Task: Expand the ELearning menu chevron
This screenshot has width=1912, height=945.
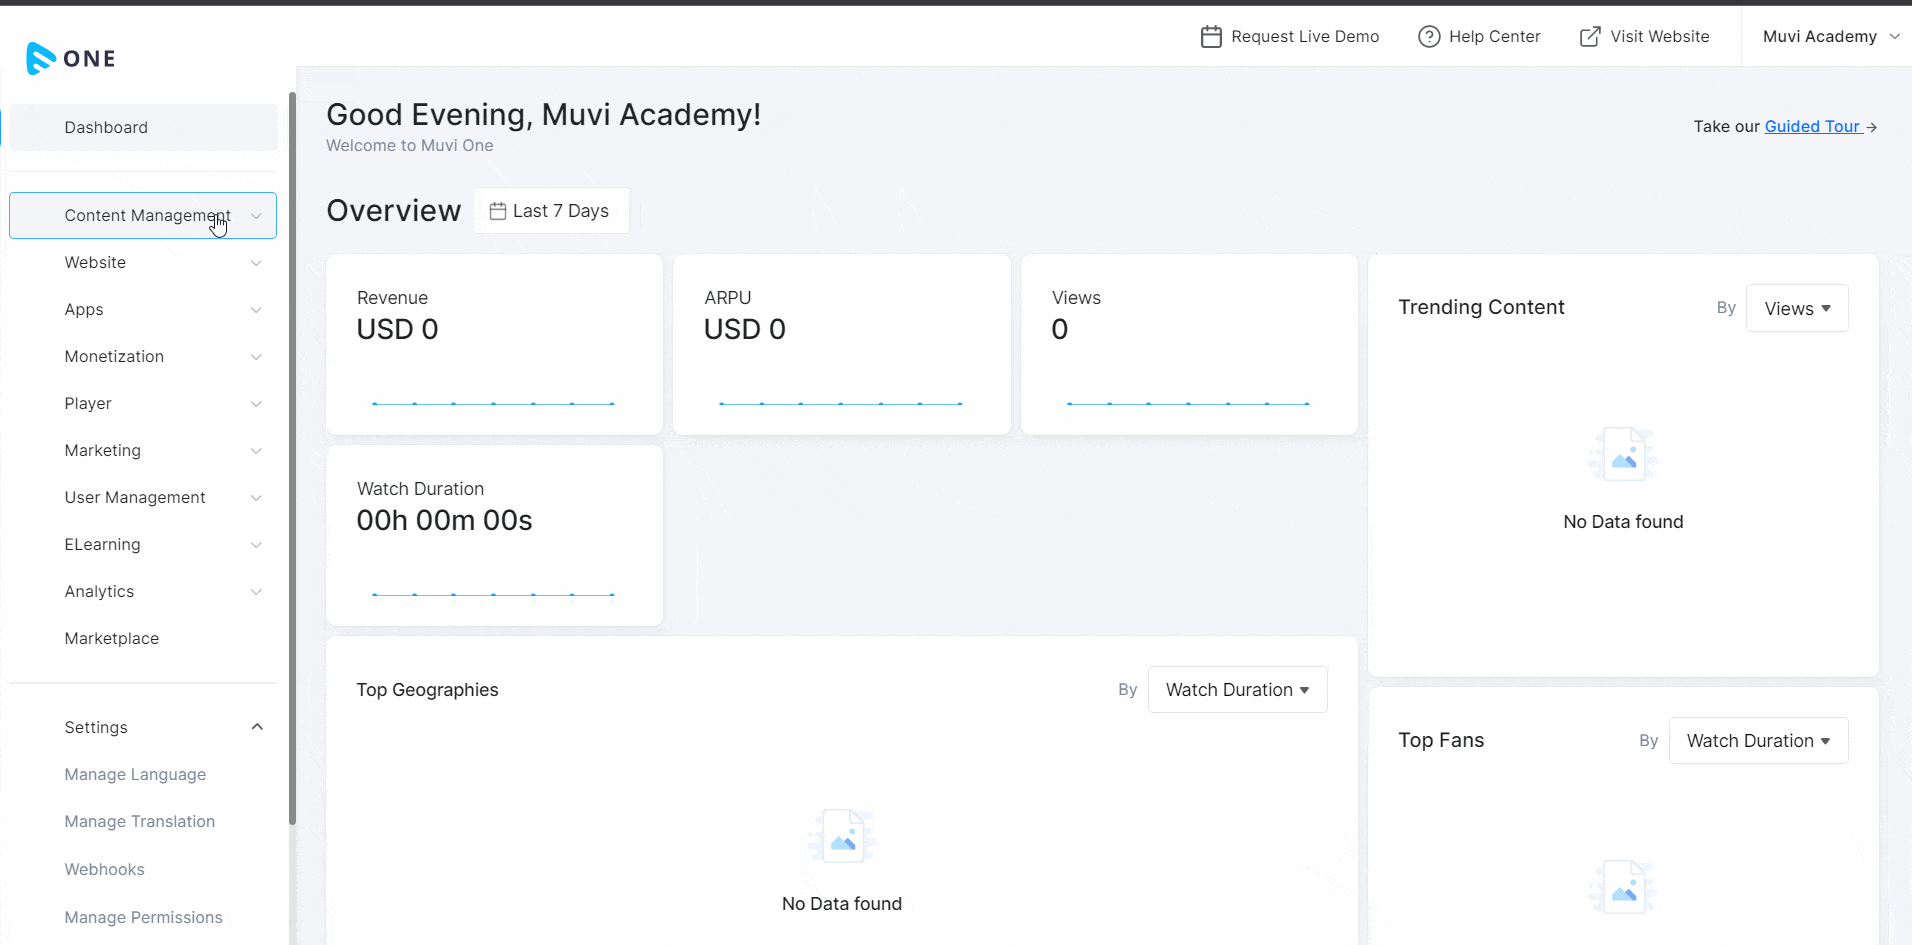Action: (x=256, y=545)
